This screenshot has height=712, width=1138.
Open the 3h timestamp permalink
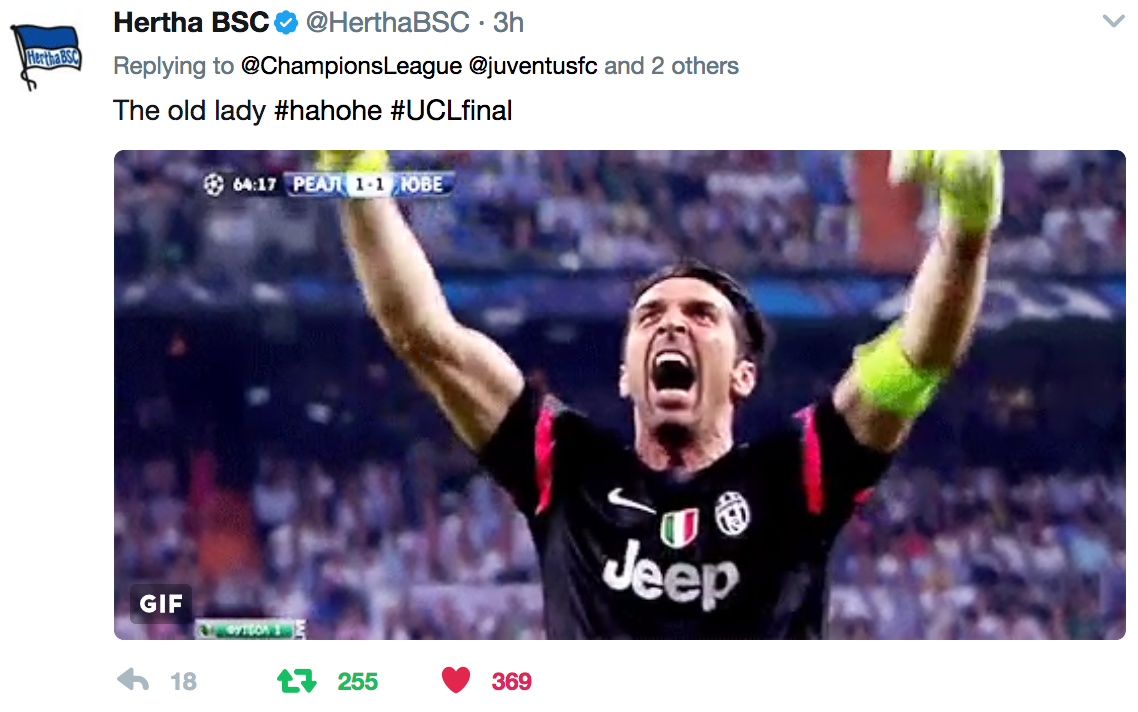tap(508, 23)
